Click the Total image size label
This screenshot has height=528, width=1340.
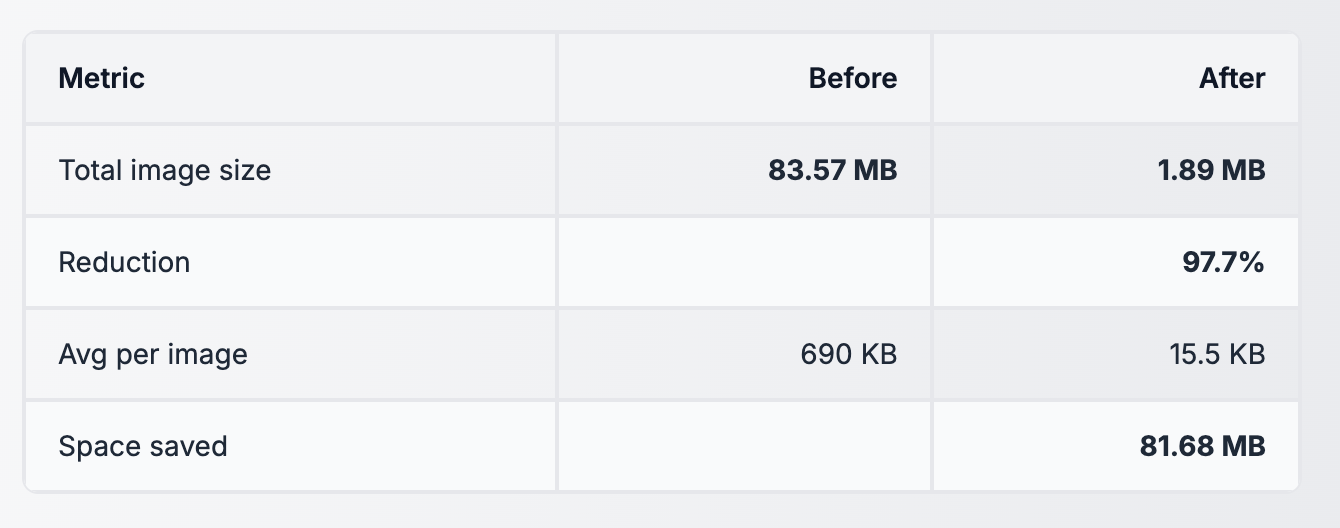tap(165, 170)
